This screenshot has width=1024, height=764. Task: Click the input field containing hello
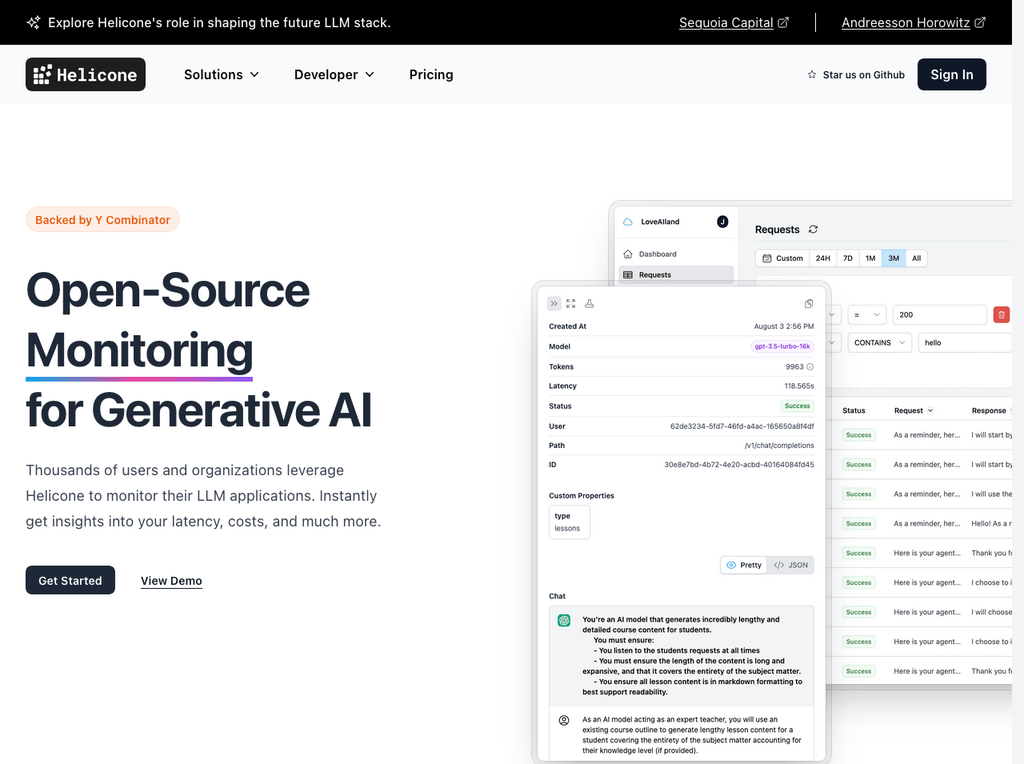[965, 343]
